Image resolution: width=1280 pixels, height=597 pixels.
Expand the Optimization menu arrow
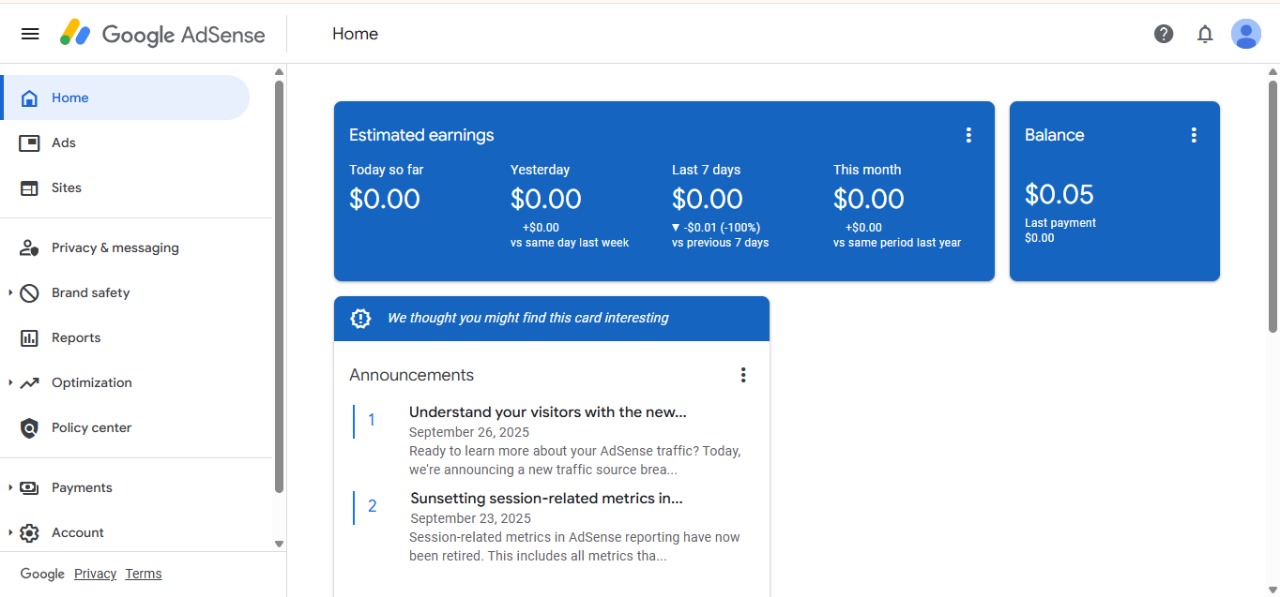(x=10, y=383)
